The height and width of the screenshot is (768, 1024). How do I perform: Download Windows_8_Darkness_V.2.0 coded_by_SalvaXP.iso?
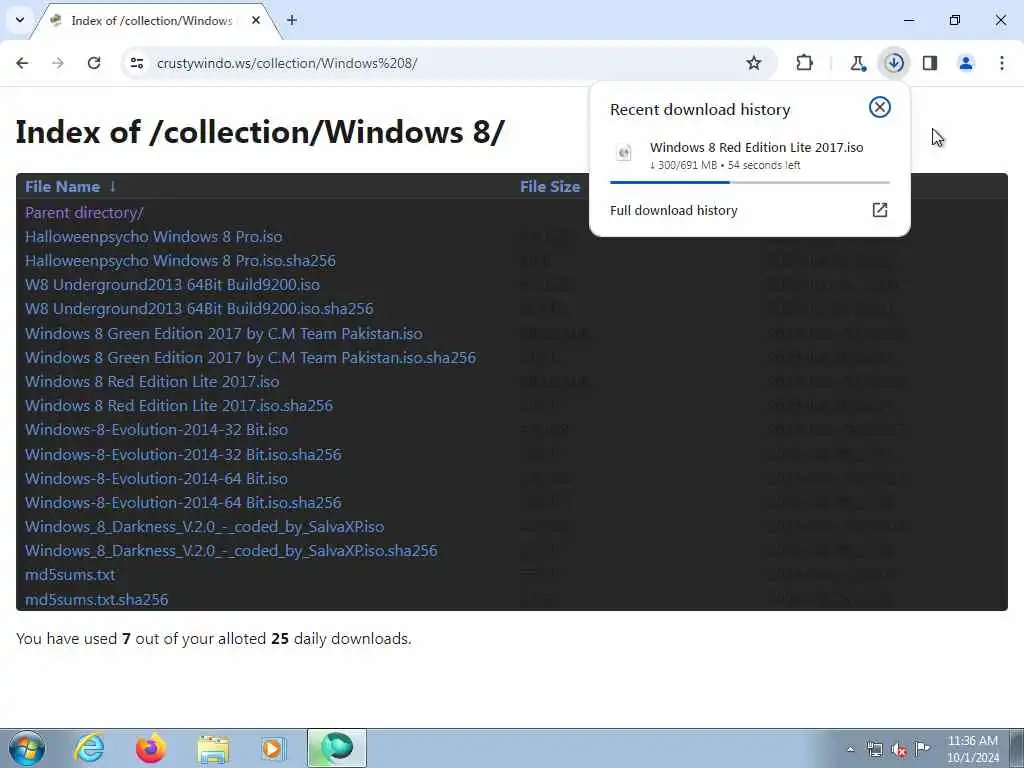[204, 527]
